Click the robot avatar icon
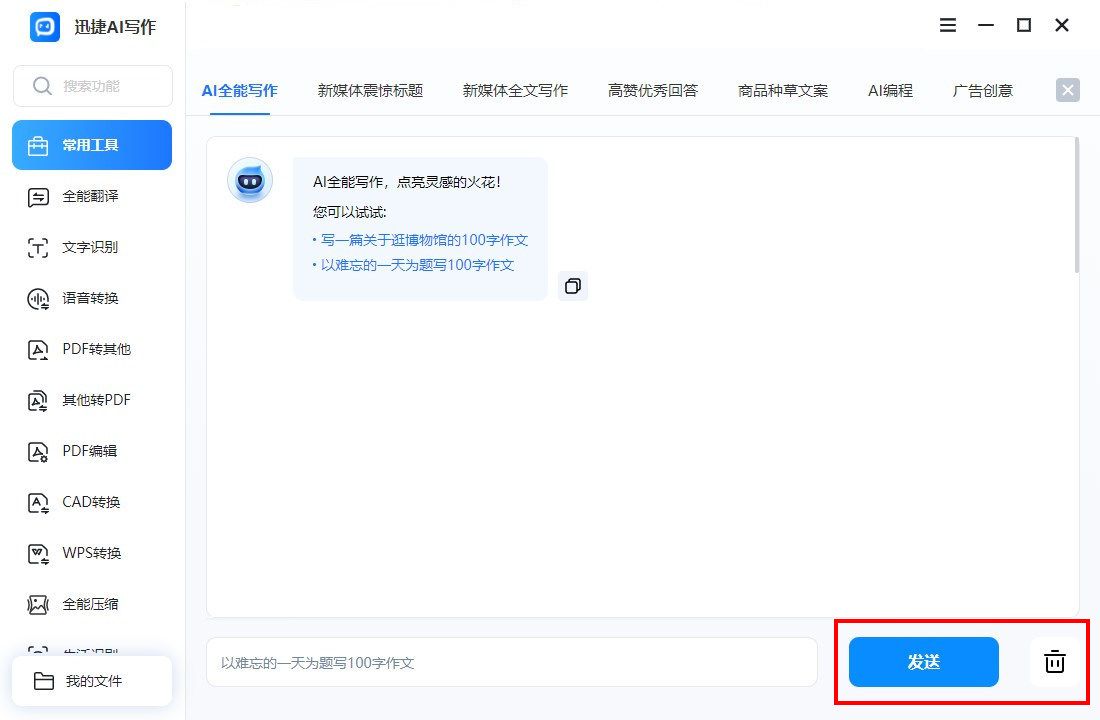Image resolution: width=1100 pixels, height=720 pixels. pyautogui.click(x=250, y=180)
